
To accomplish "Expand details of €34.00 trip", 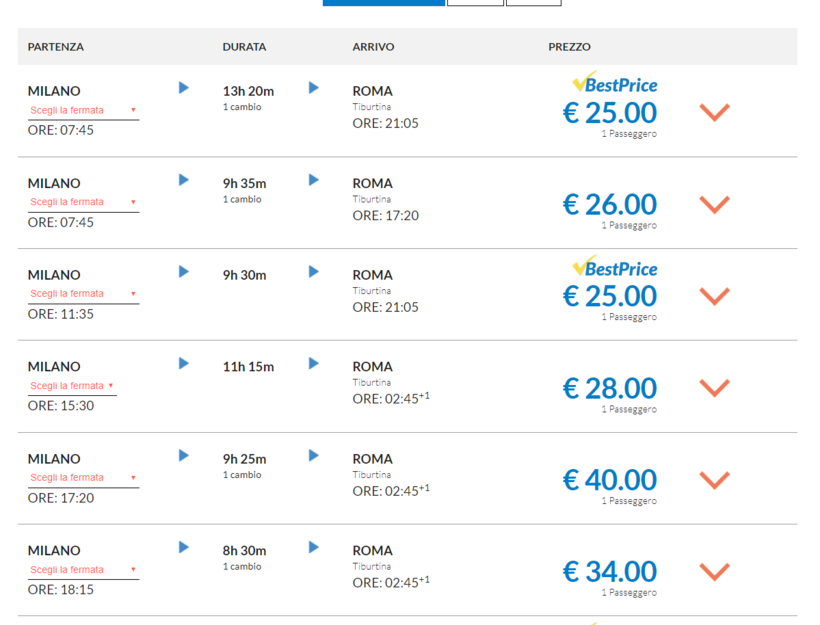I will coord(714,572).
